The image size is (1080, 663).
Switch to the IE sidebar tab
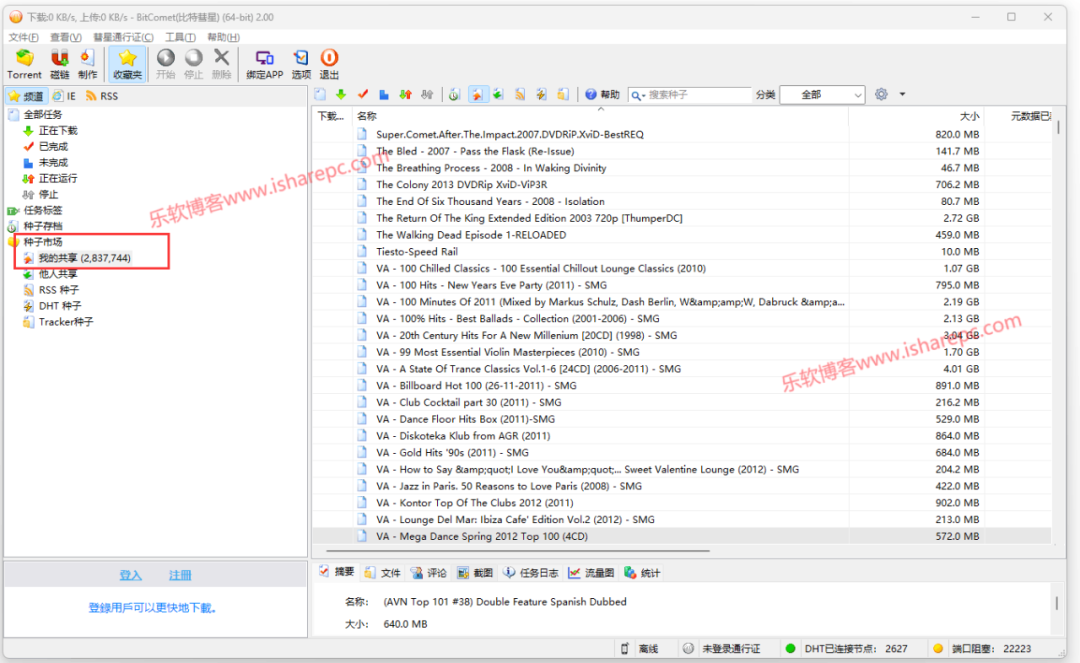coord(65,96)
